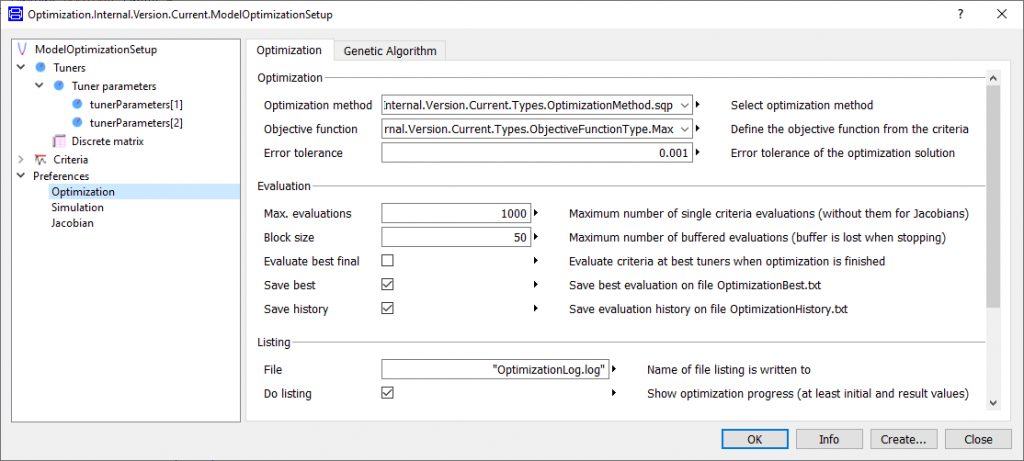The width and height of the screenshot is (1024, 461).
Task: Select Simulation in the tree
Action: (78, 207)
